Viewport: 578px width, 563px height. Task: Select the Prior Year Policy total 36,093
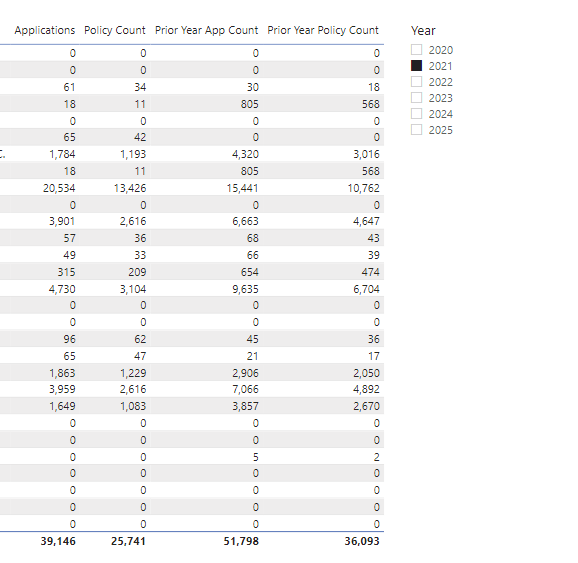click(362, 541)
